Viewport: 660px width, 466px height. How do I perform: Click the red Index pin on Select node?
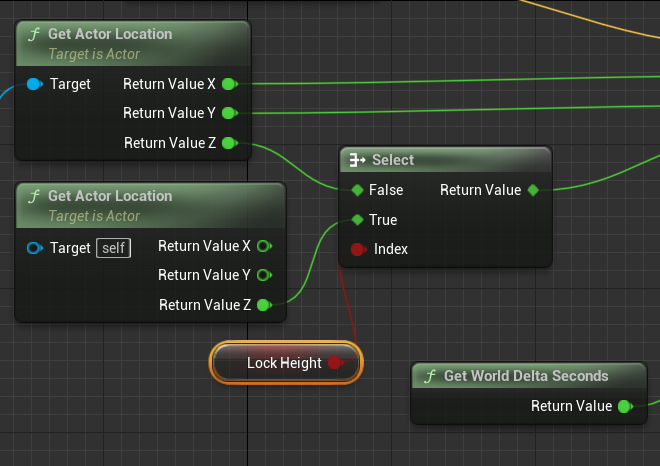click(358, 250)
